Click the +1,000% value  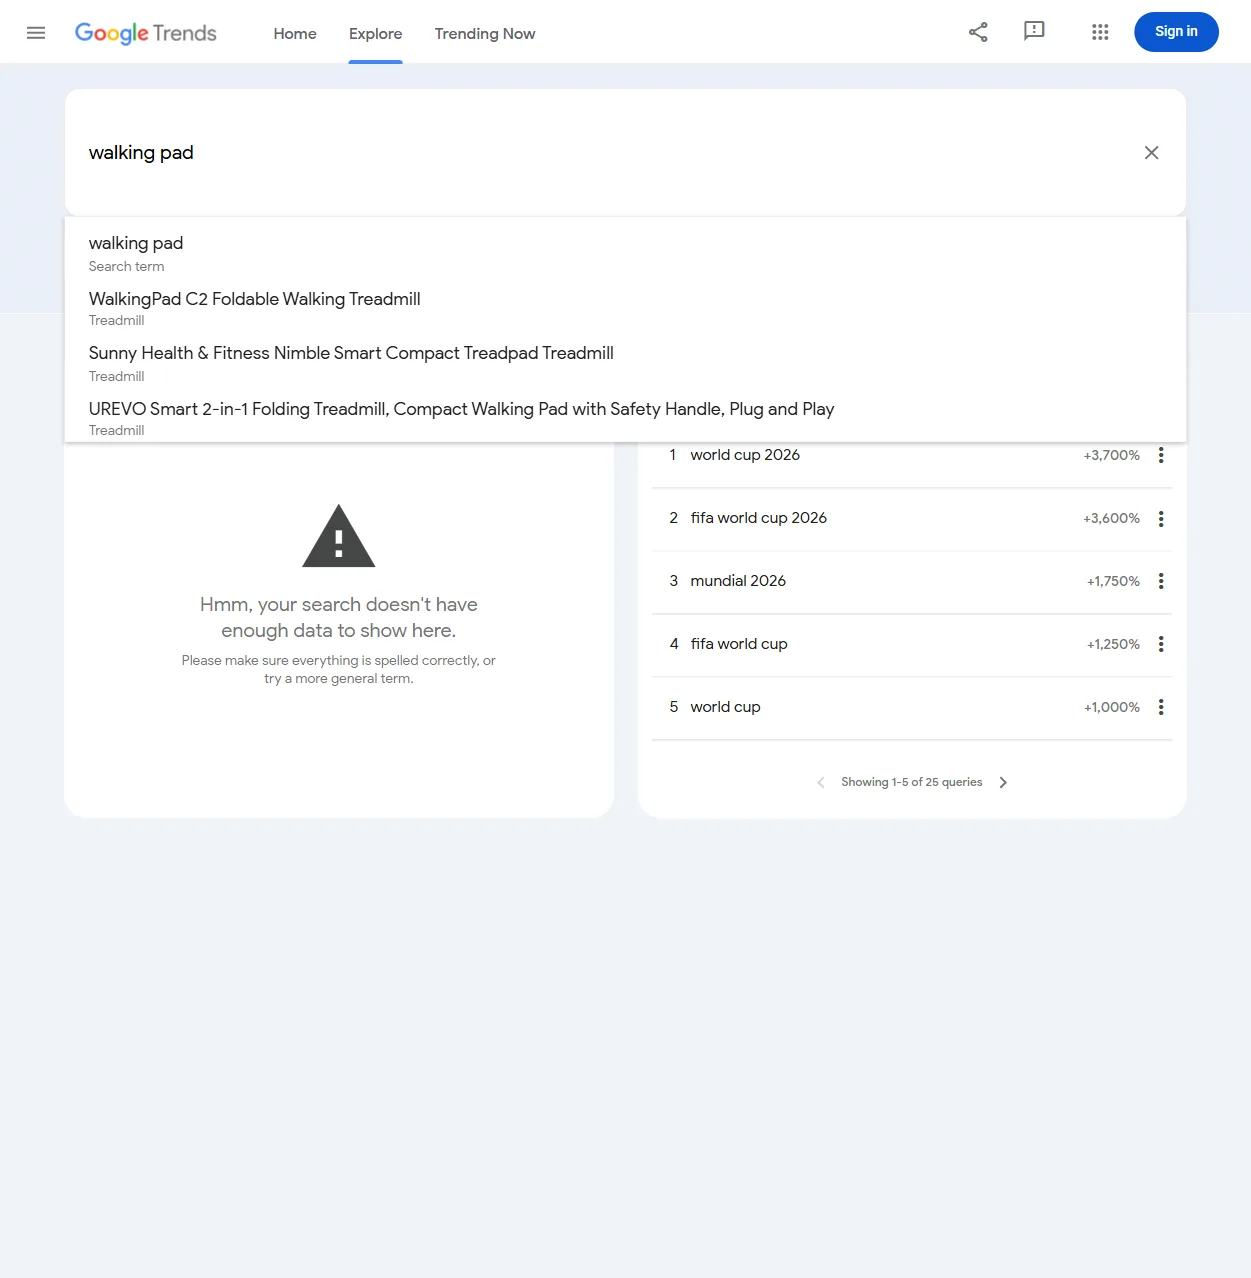(x=1112, y=707)
